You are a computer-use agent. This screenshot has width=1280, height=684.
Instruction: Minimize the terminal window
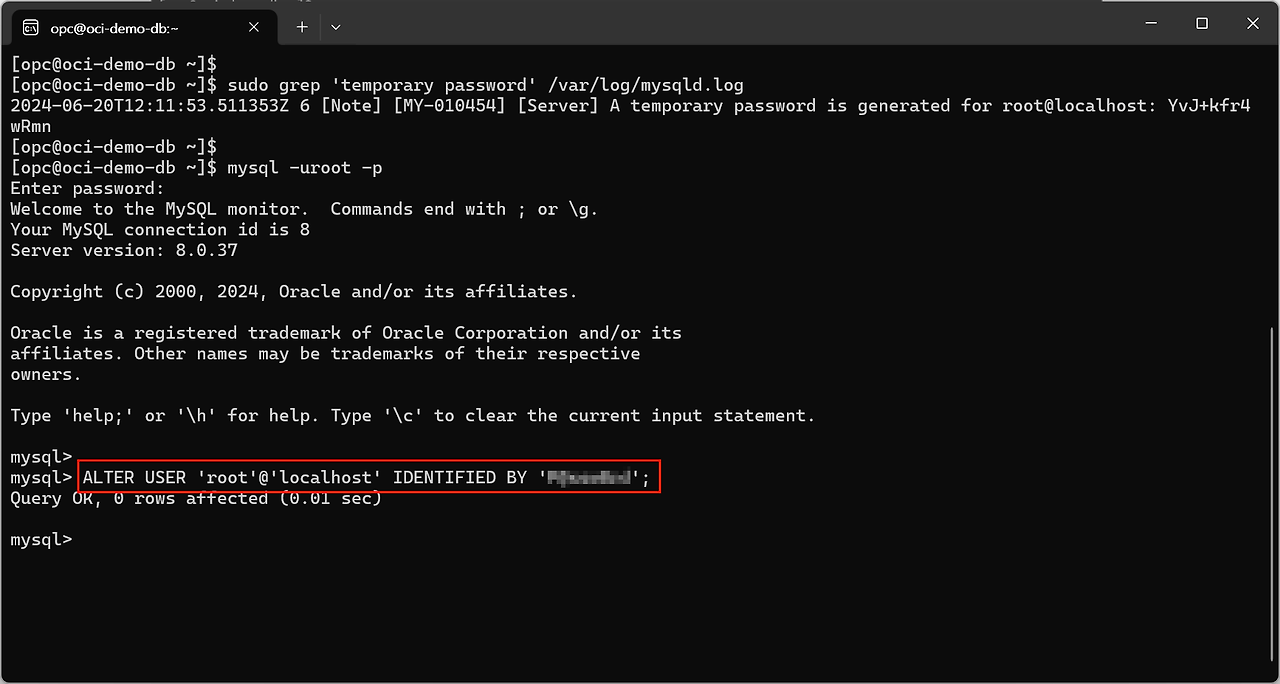pyautogui.click(x=1147, y=23)
